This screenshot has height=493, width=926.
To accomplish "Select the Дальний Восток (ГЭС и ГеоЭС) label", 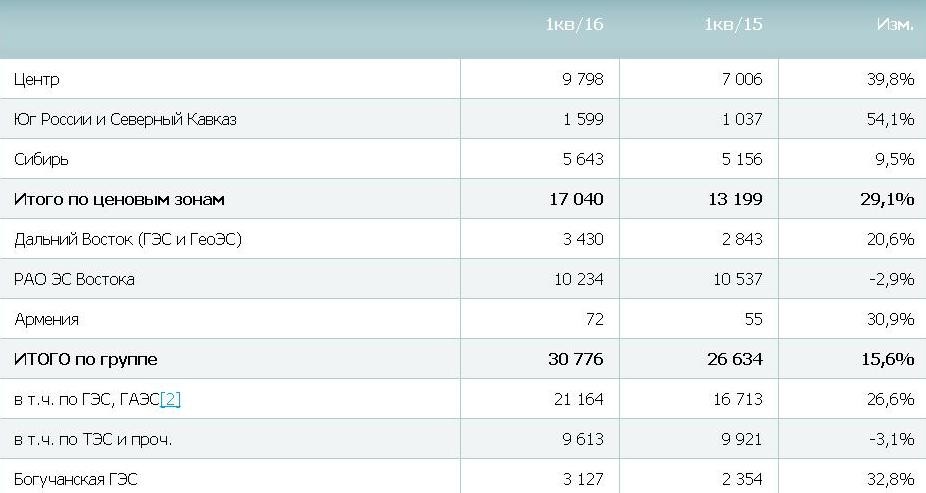I will pyautogui.click(x=128, y=239).
